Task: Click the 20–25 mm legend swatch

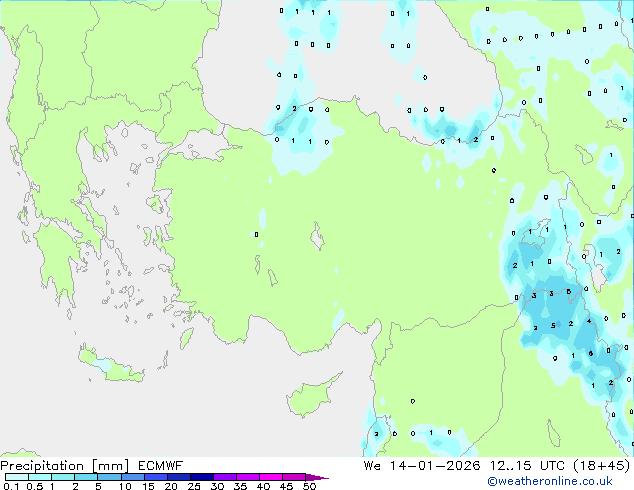Action: [178, 477]
